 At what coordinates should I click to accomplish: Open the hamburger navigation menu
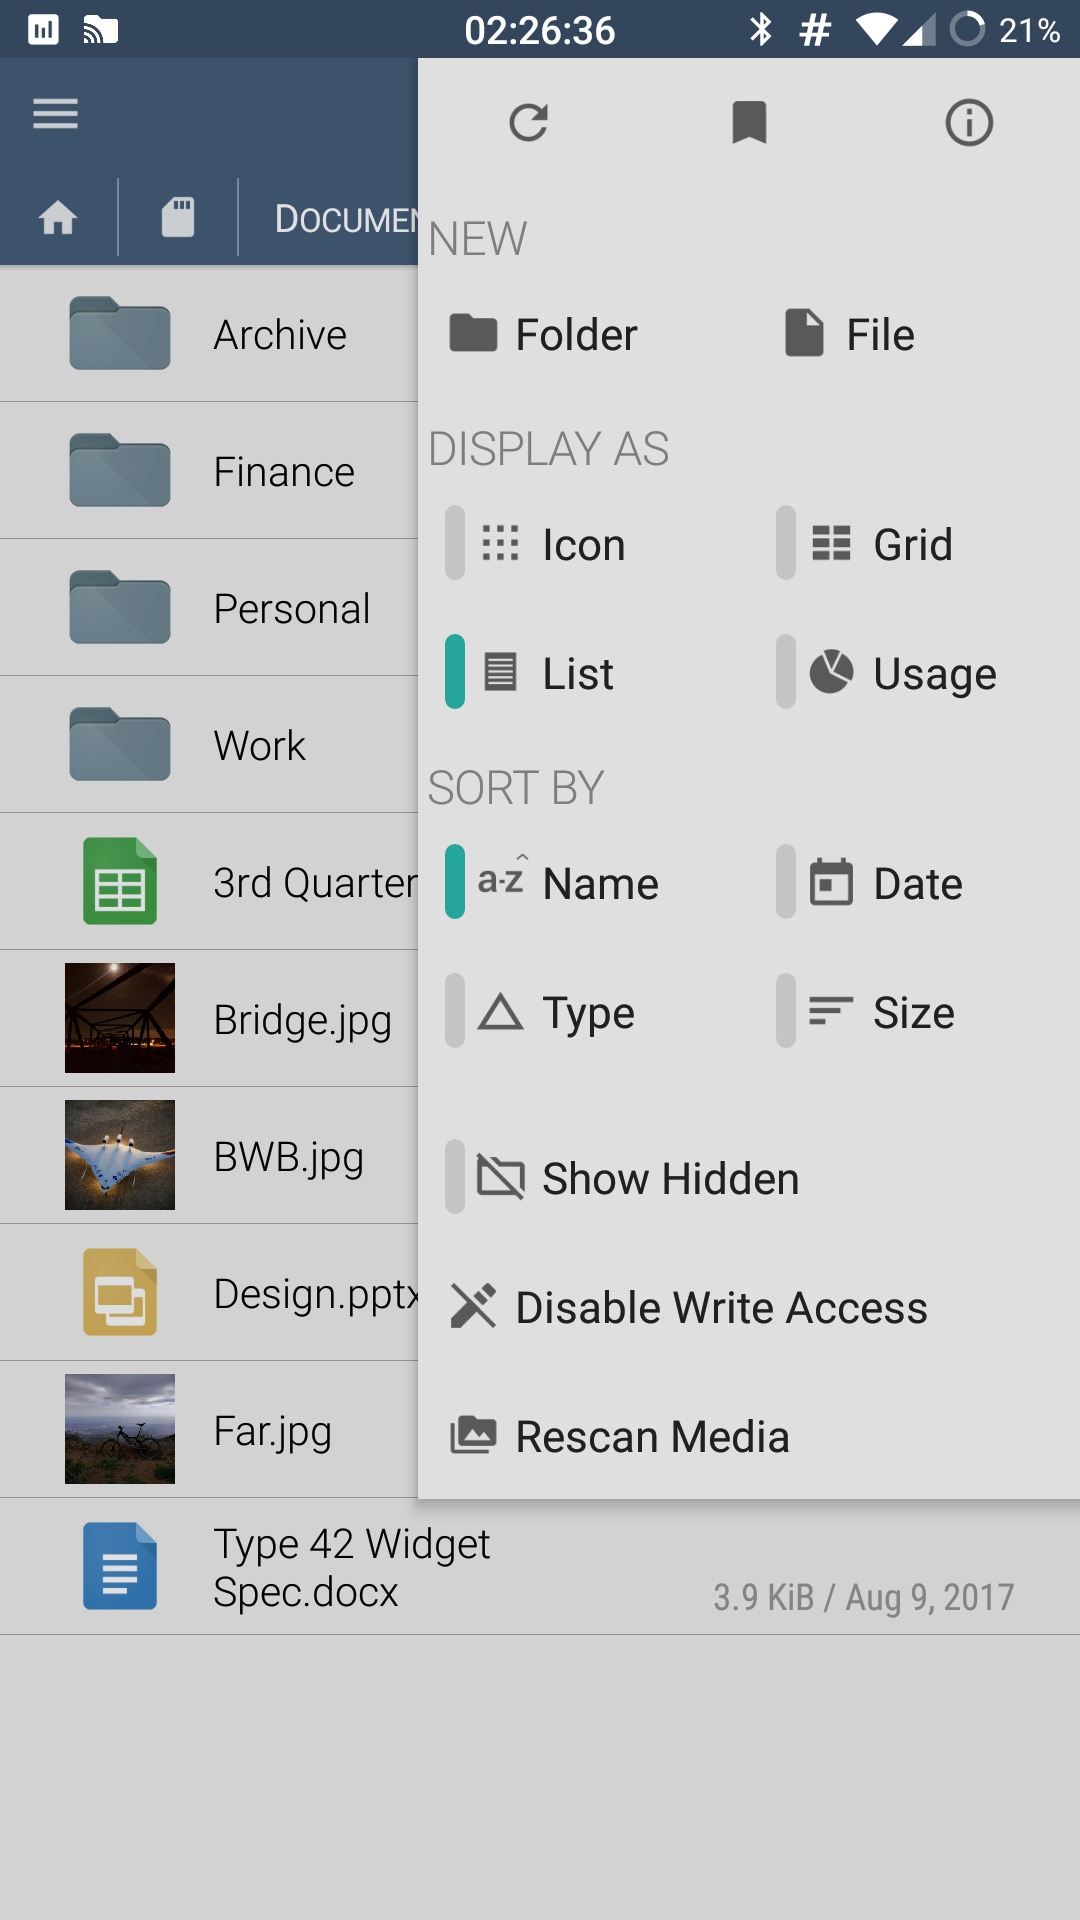click(x=55, y=114)
